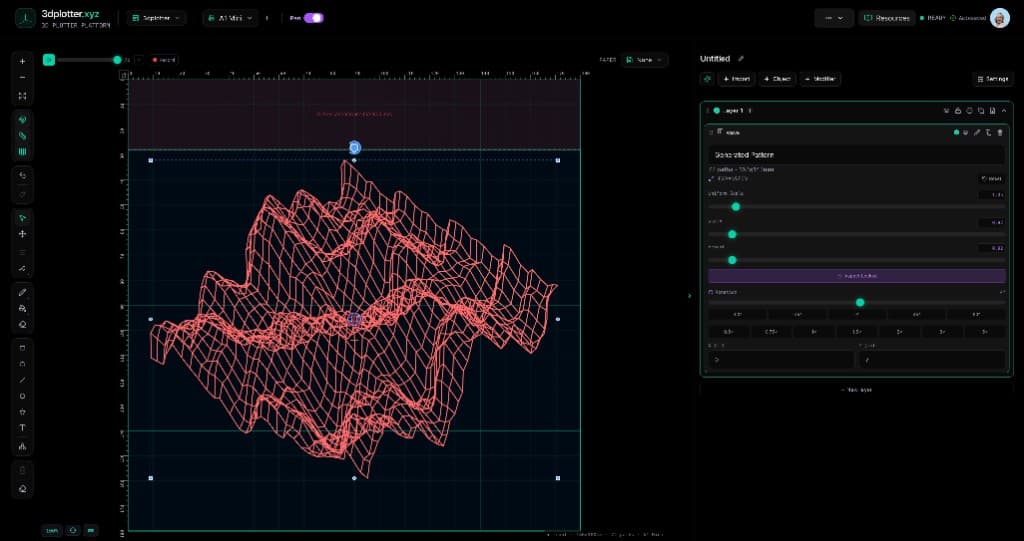Click the green sparkle generate icon
This screenshot has width=1024, height=541.
pyautogui.click(x=707, y=79)
